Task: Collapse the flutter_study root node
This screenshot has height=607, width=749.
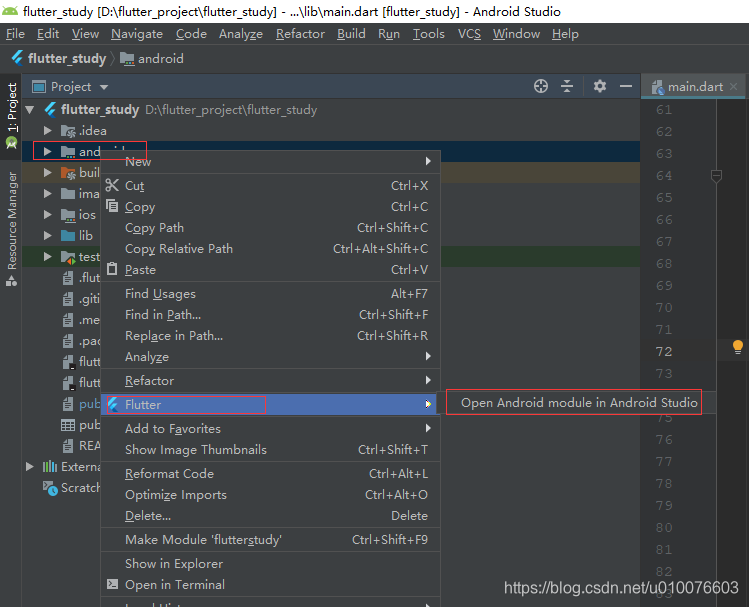Action: click(x=30, y=110)
